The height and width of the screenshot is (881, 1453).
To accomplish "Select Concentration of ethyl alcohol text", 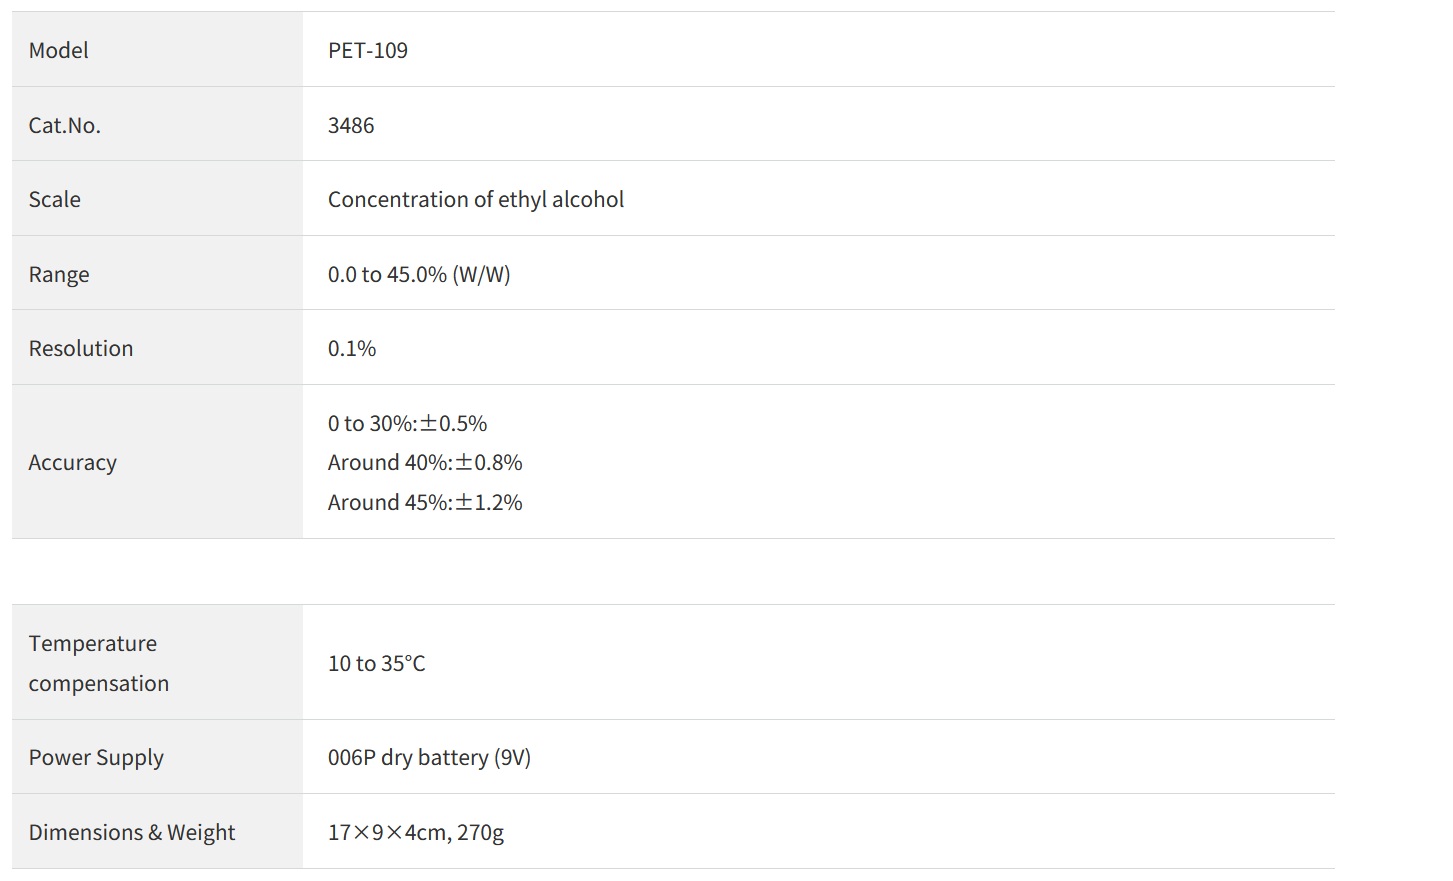I will (476, 199).
